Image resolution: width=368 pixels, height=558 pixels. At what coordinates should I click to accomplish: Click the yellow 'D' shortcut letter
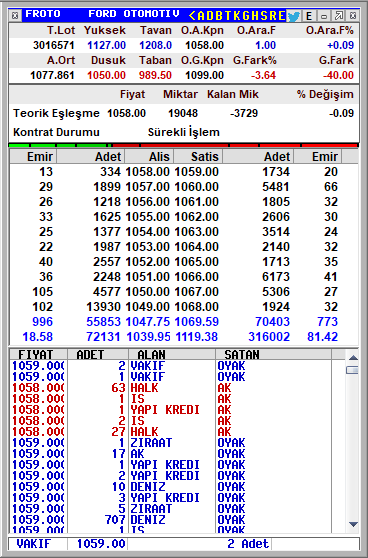click(210, 16)
